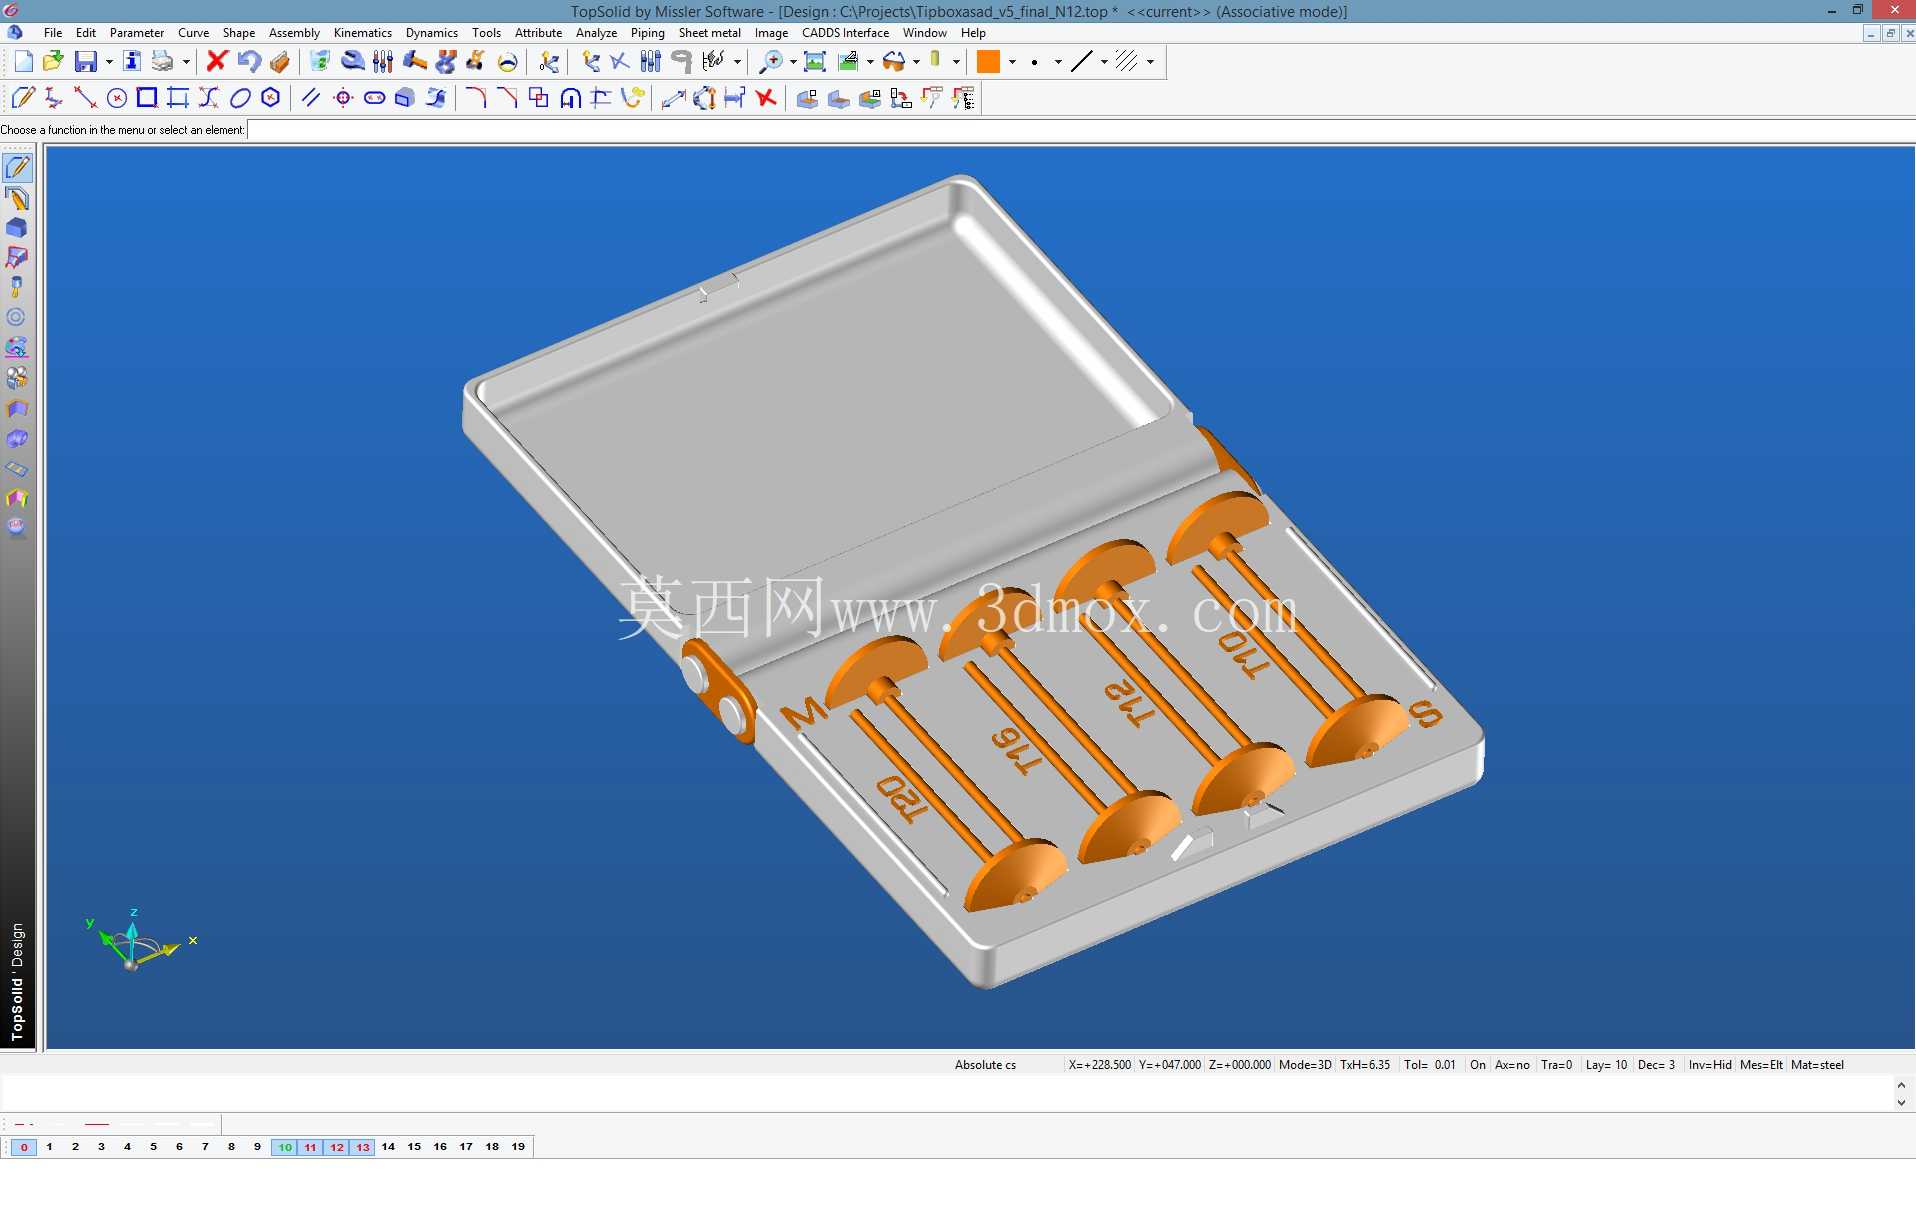The height and width of the screenshot is (1220, 1916).
Task: Select the fillet corner tool
Action: coord(476,98)
